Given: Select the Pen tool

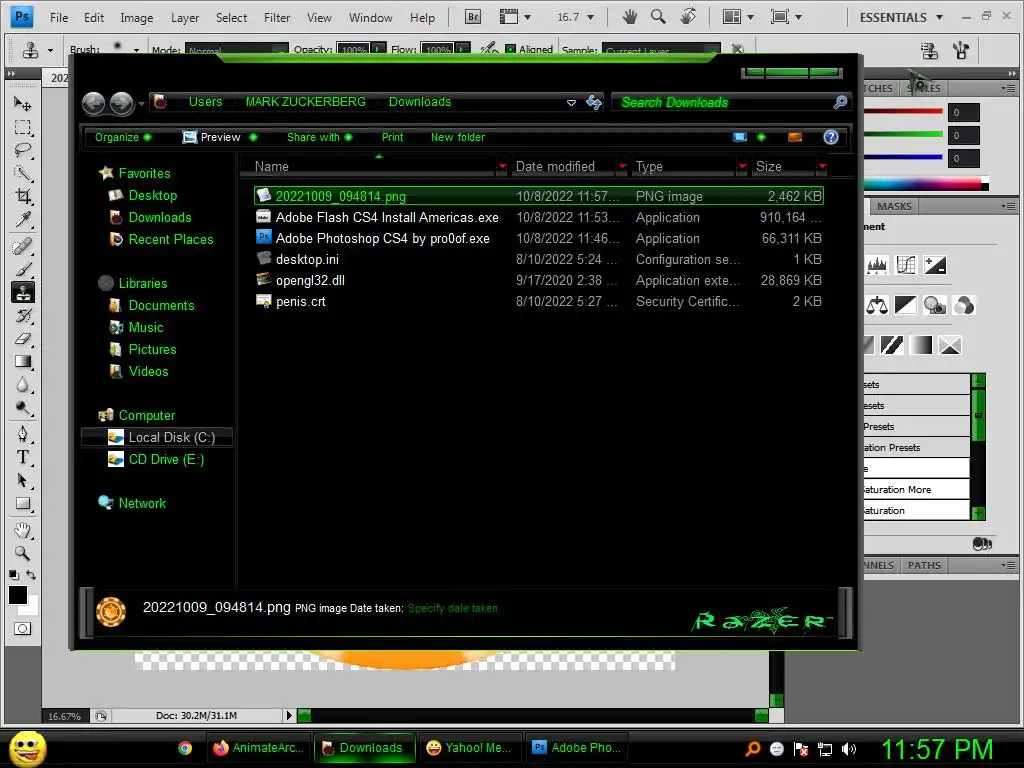Looking at the screenshot, I should tap(22, 434).
